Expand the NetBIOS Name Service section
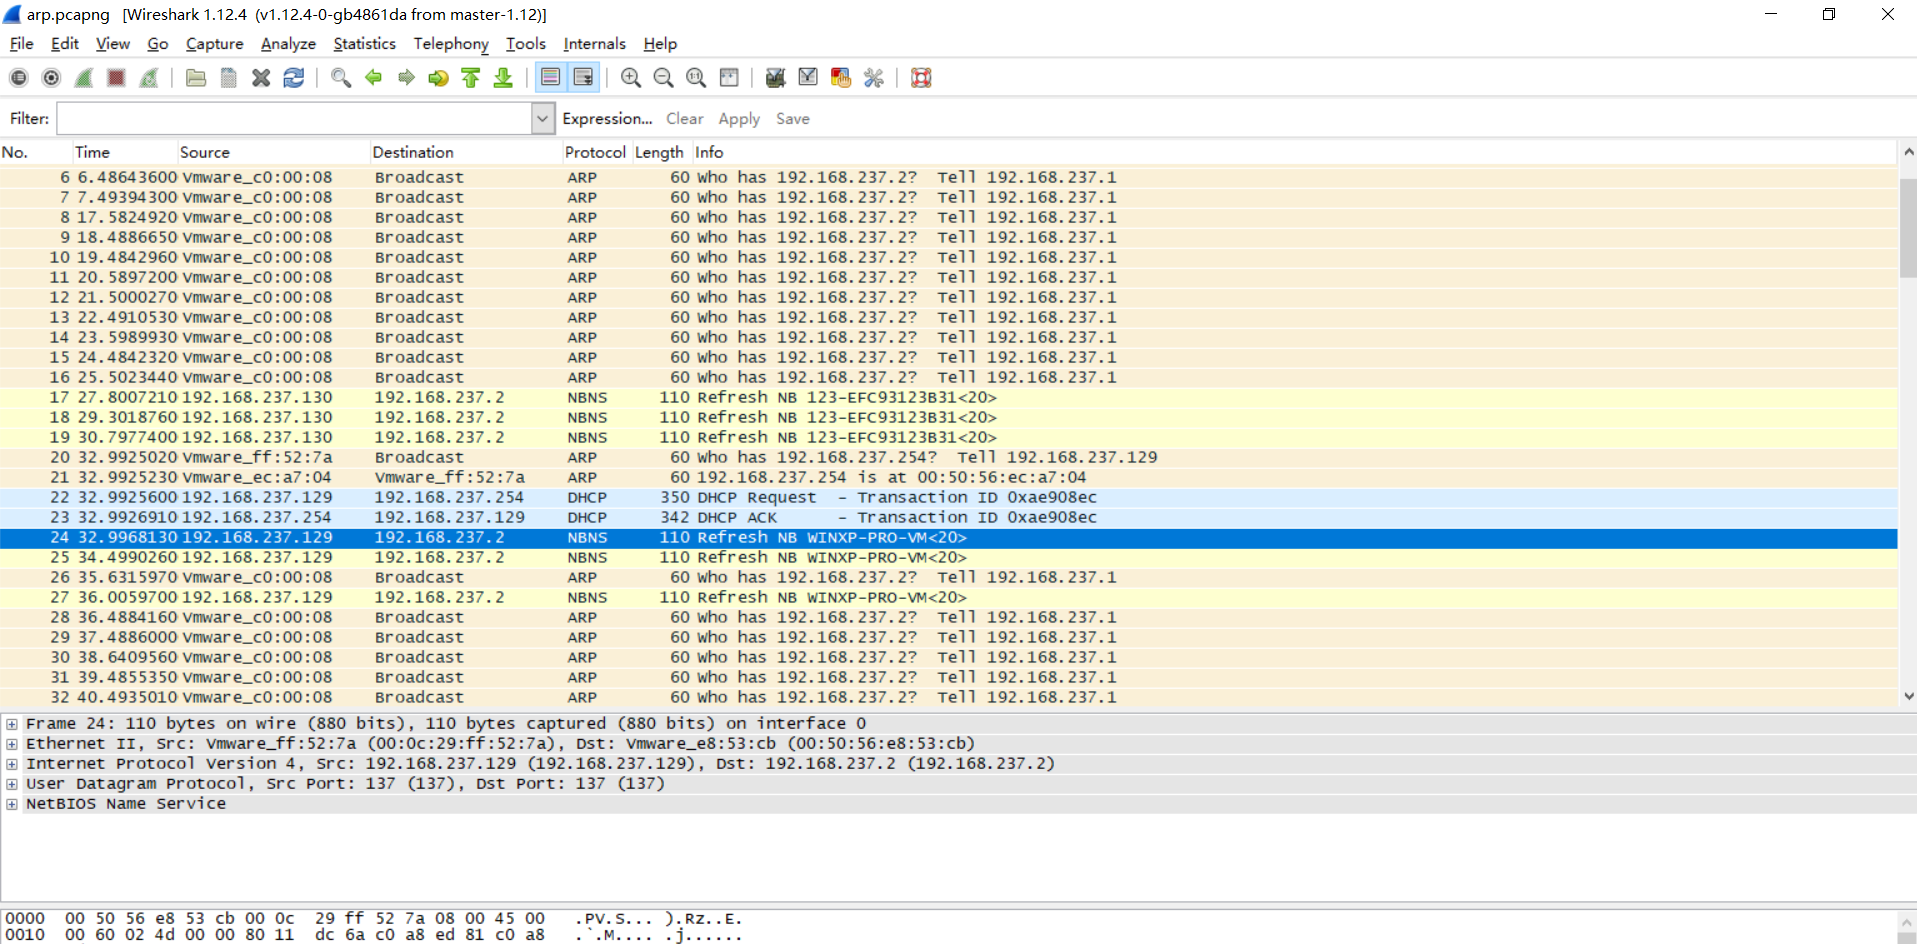 [x=12, y=804]
